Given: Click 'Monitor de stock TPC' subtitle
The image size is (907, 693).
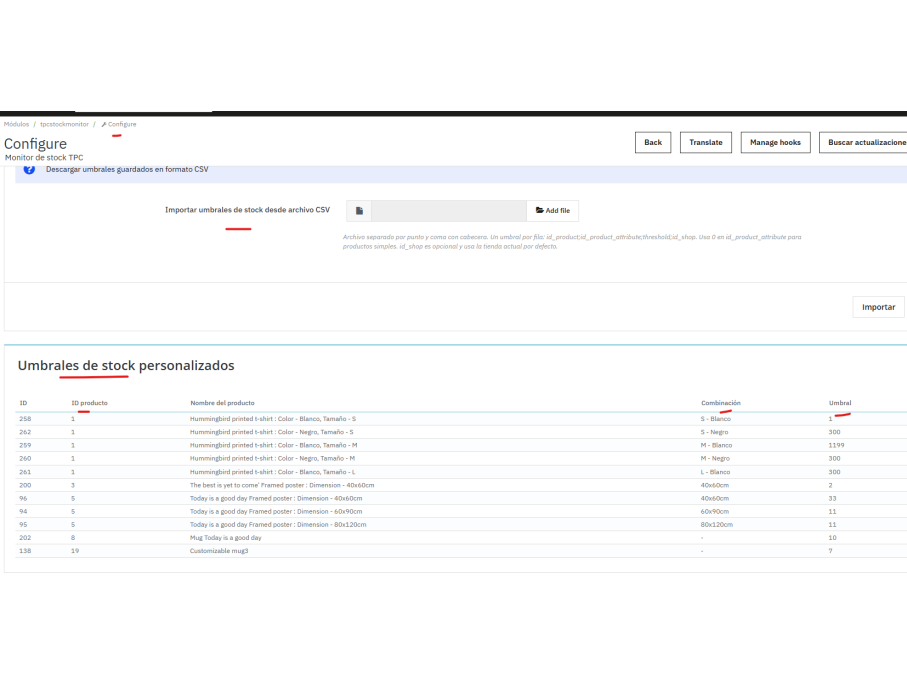Looking at the screenshot, I should pos(44,157).
